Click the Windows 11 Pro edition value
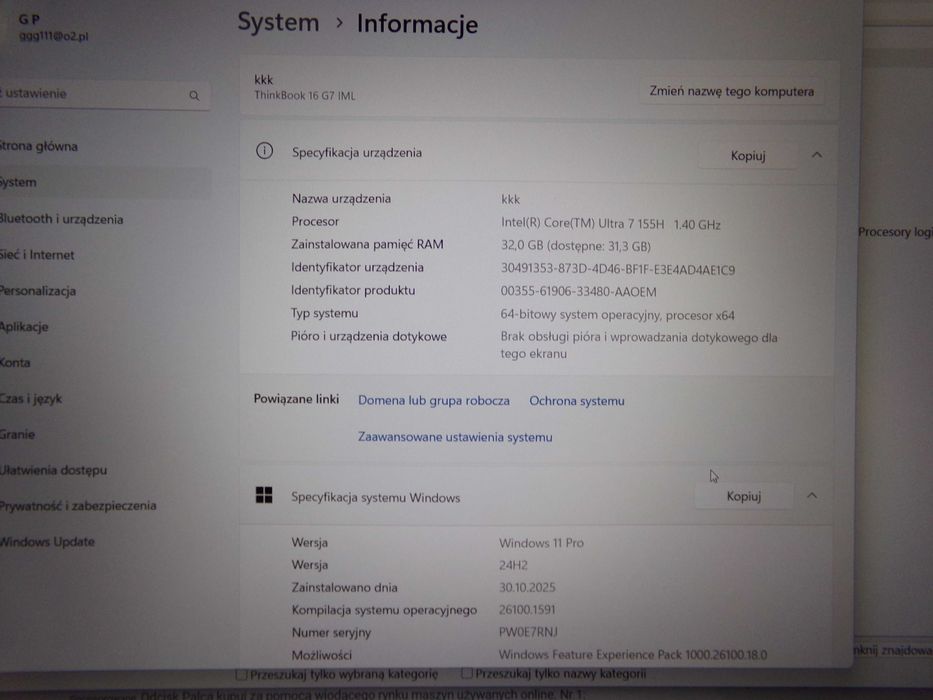Image resolution: width=933 pixels, height=700 pixels. (x=541, y=543)
